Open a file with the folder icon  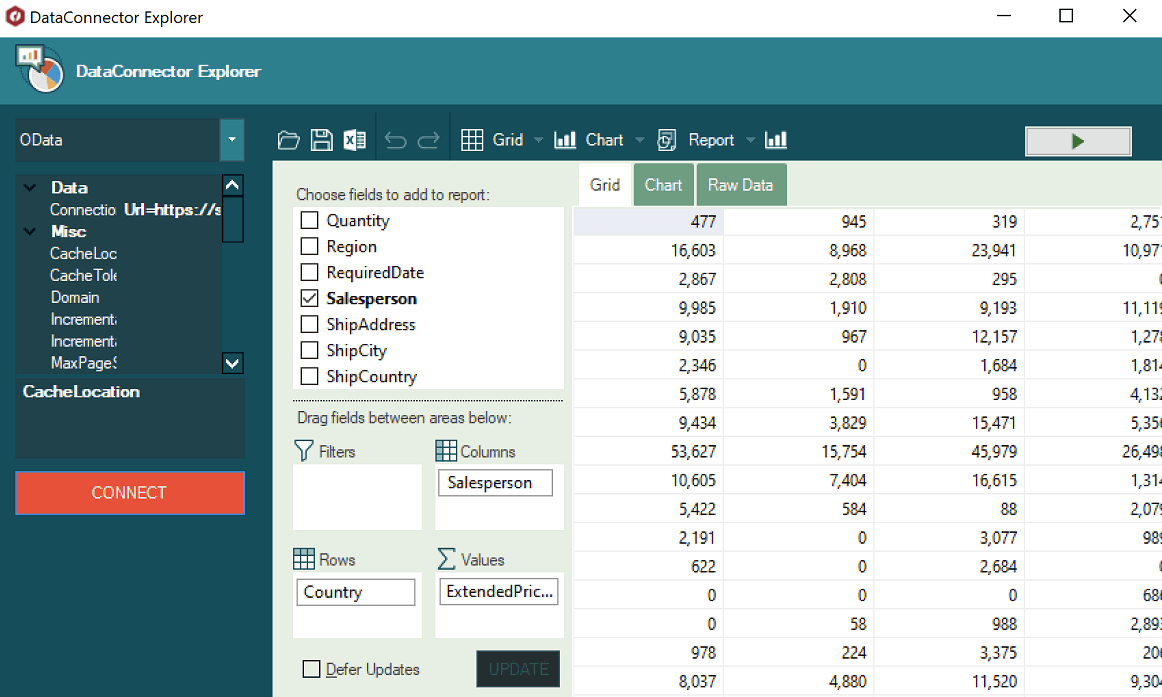point(288,140)
